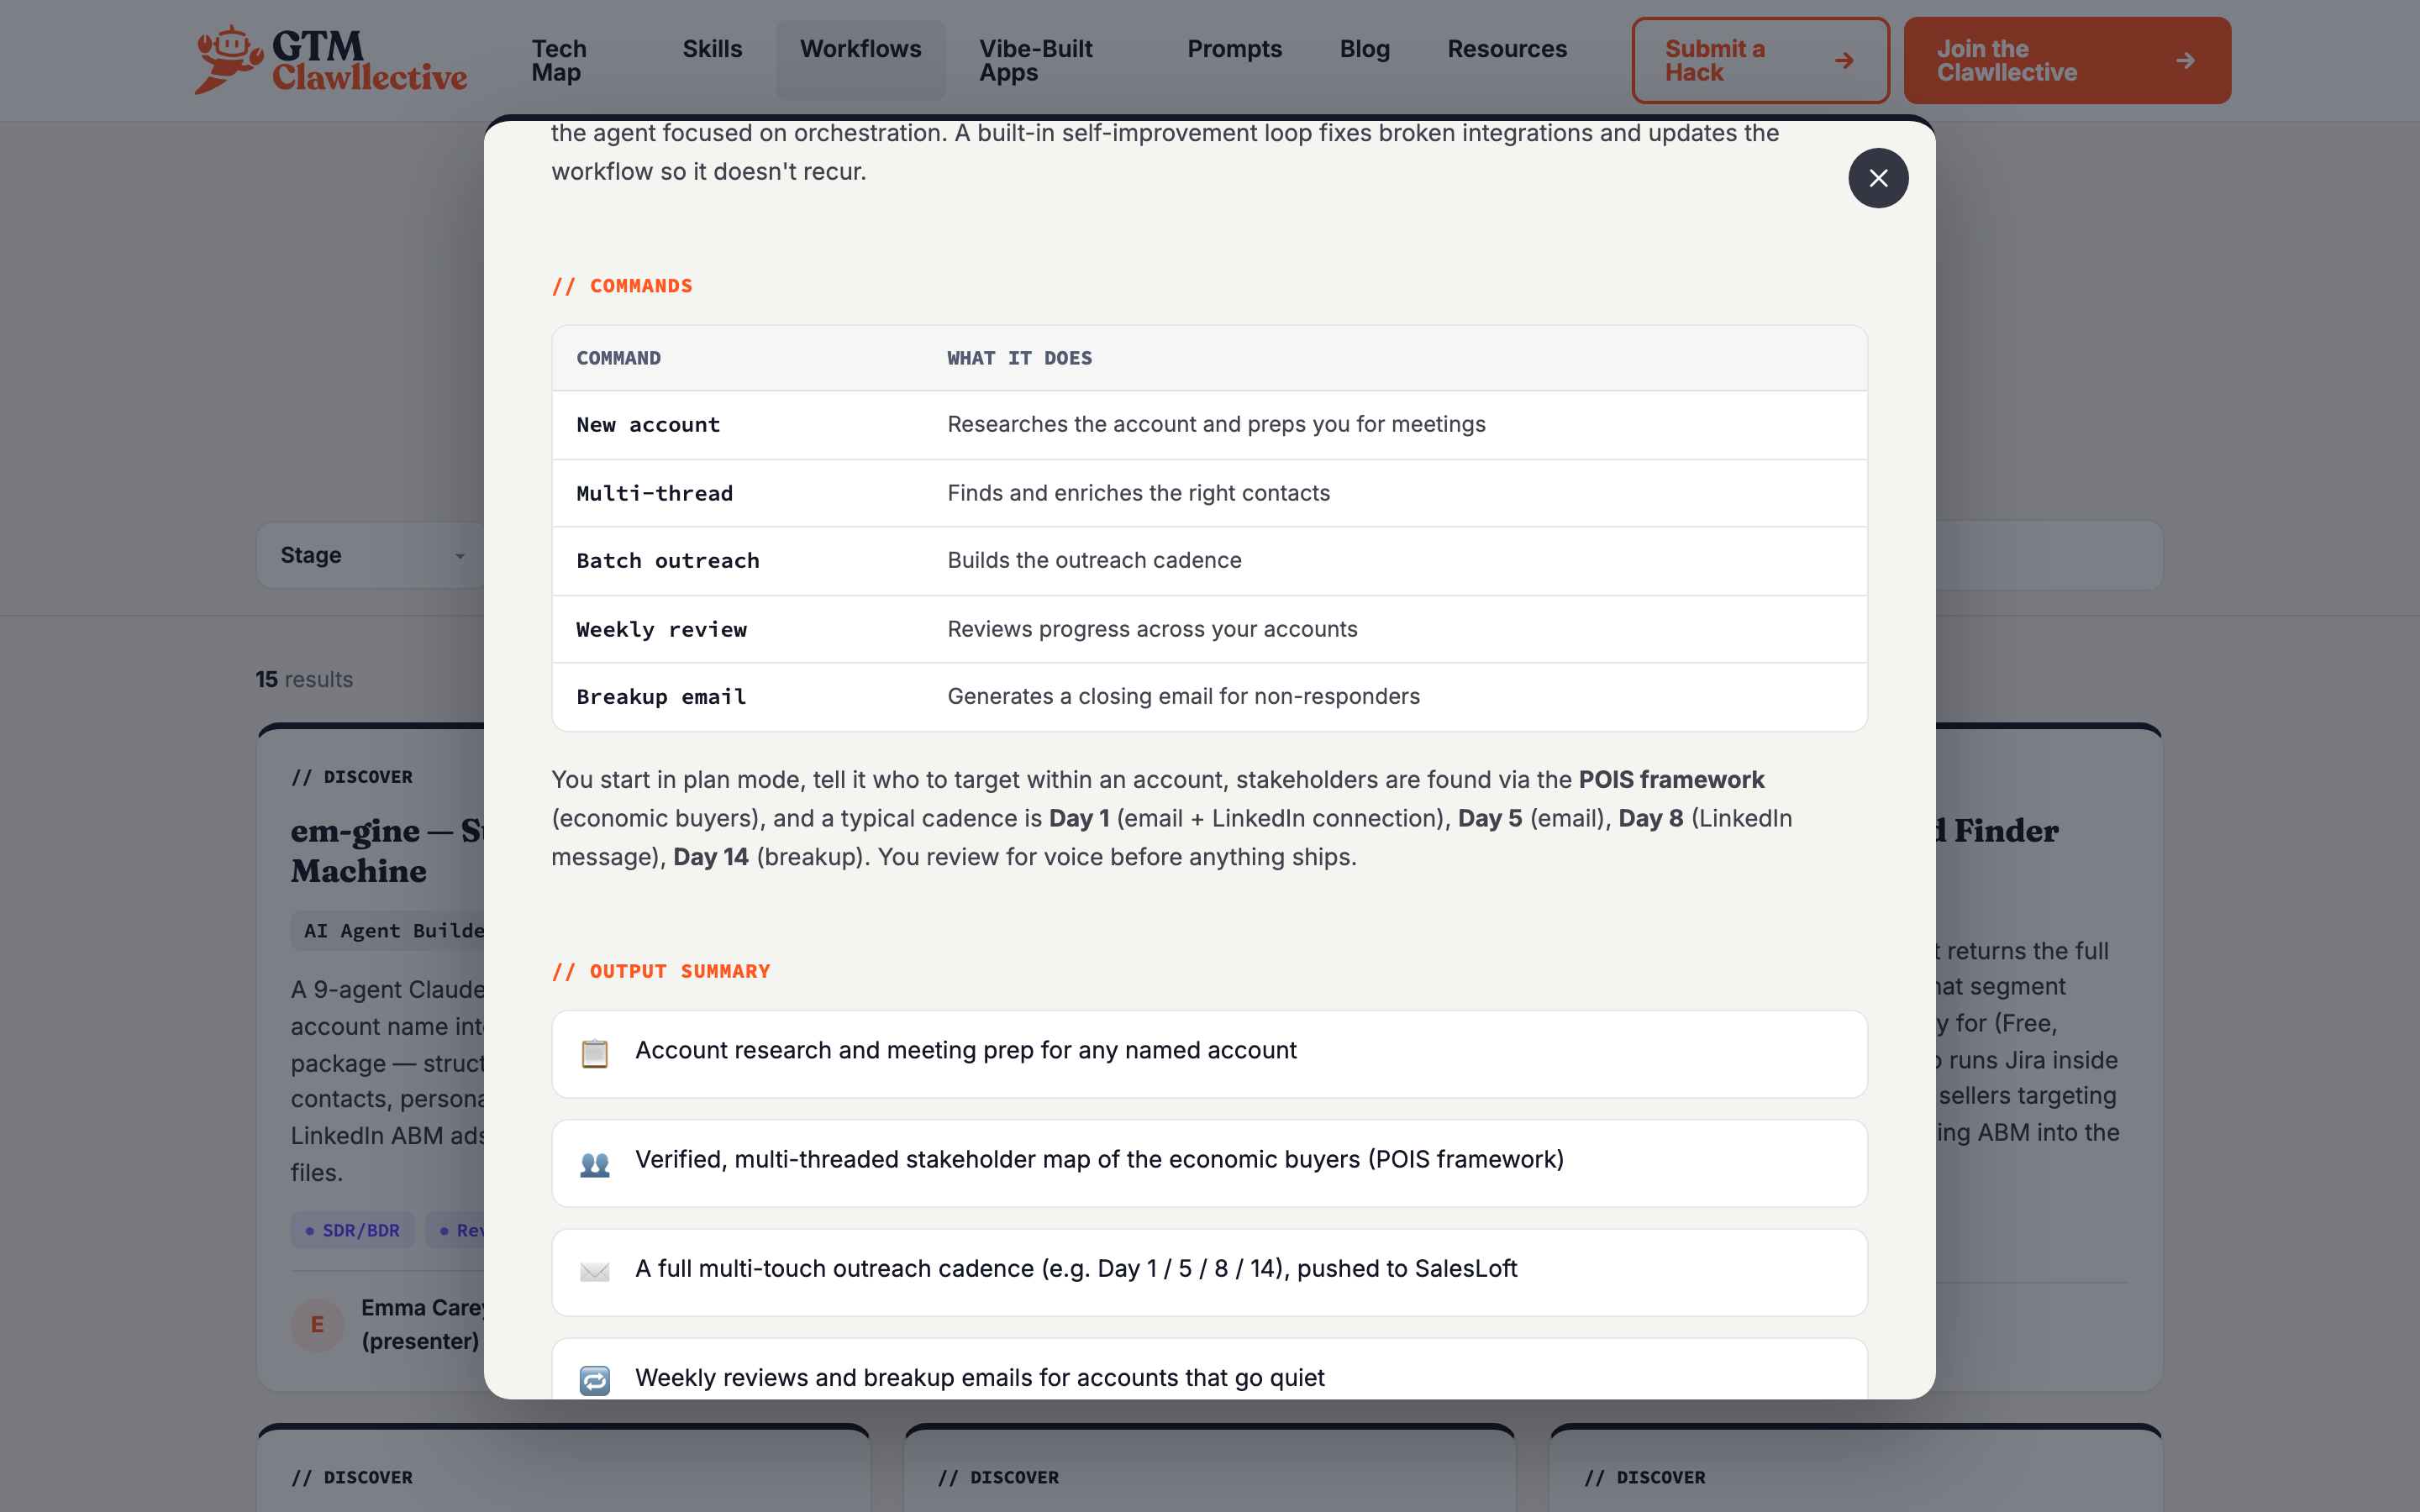
Task: Click the "POIS framework" bold text in paragraph
Action: [1671, 779]
